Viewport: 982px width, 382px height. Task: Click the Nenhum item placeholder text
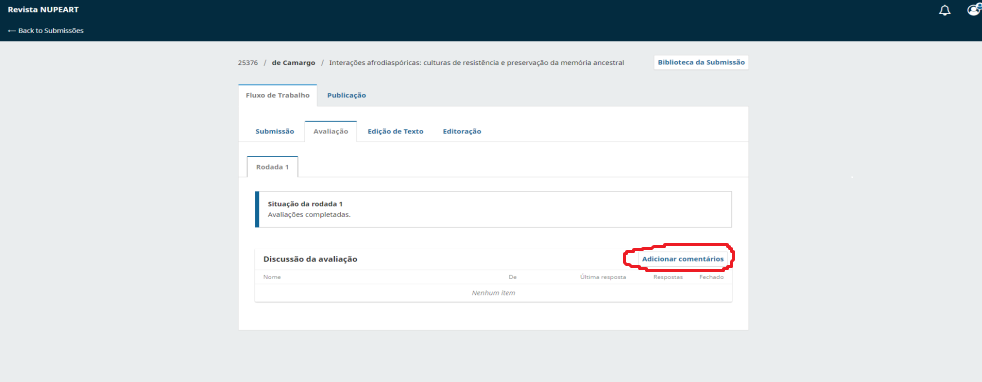click(494, 292)
